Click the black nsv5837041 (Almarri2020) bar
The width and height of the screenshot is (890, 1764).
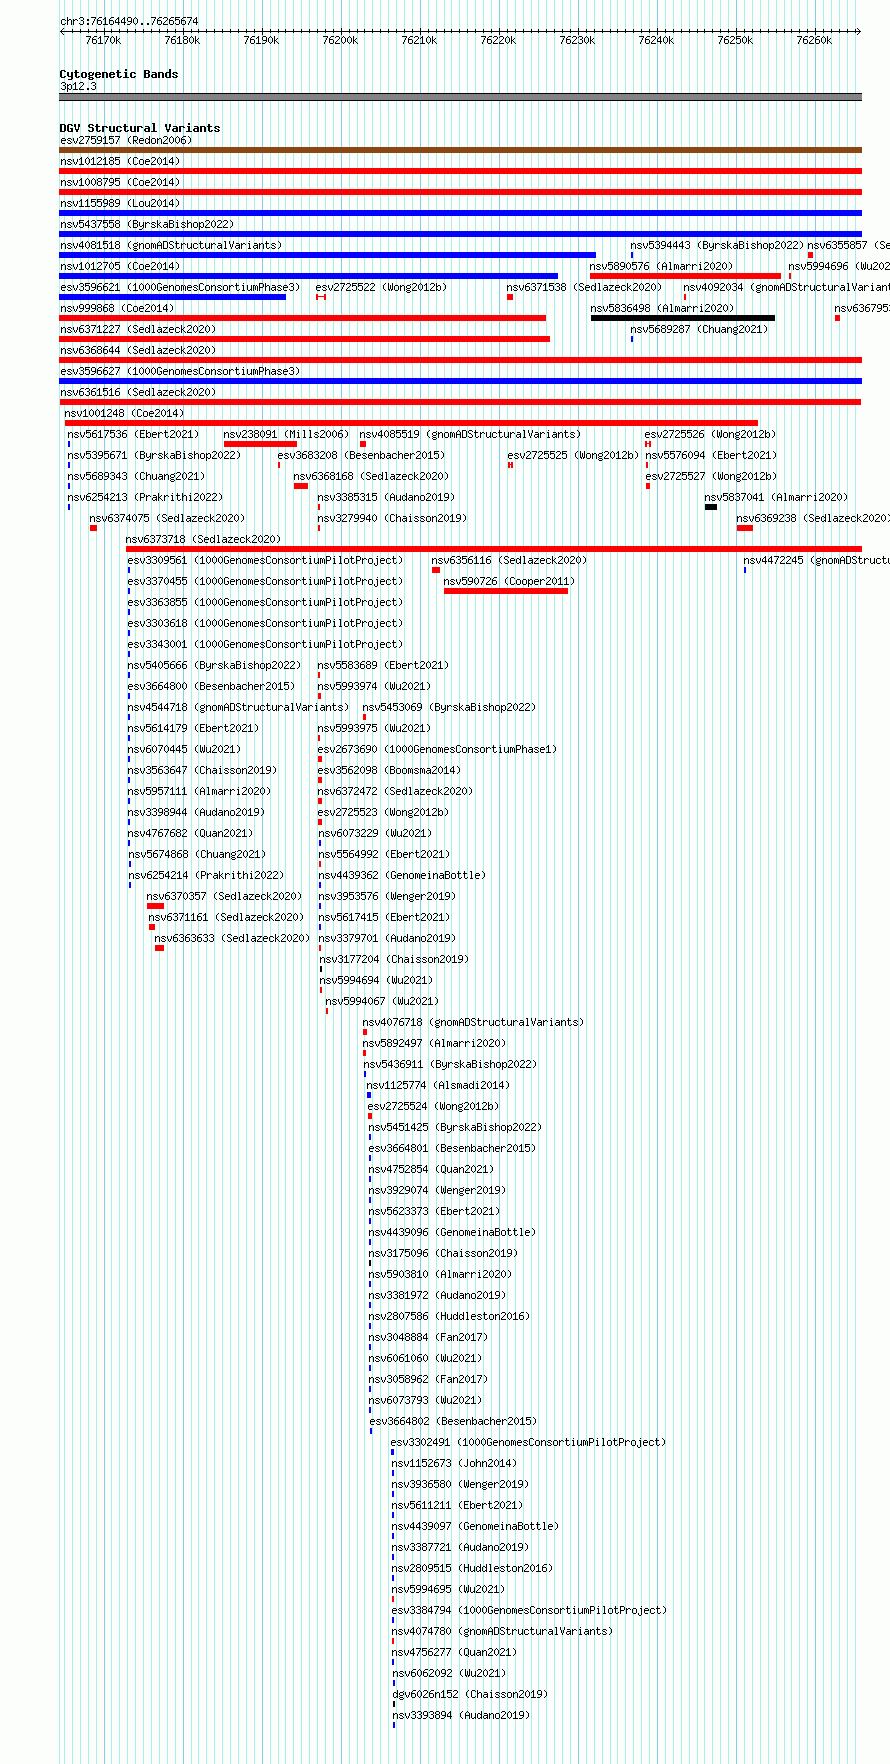711,507
